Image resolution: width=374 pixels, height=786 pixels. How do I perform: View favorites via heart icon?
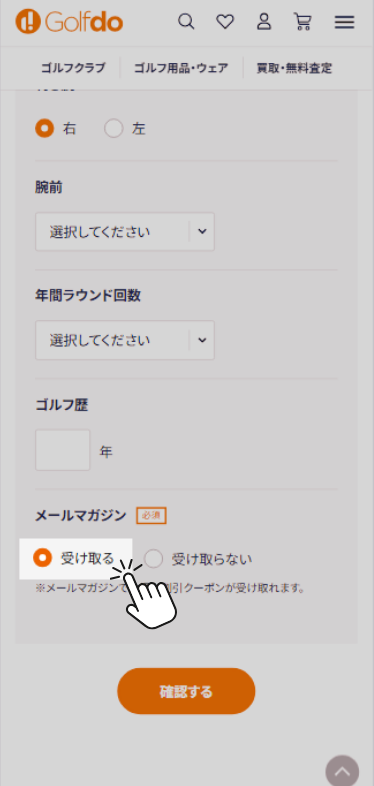click(x=225, y=22)
